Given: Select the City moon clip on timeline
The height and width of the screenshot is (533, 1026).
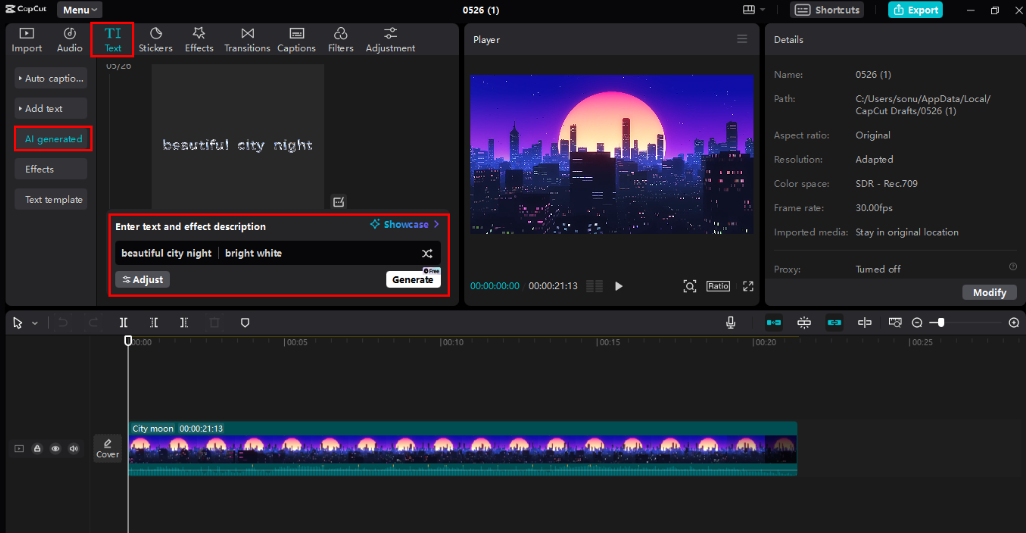Looking at the screenshot, I should [463, 449].
